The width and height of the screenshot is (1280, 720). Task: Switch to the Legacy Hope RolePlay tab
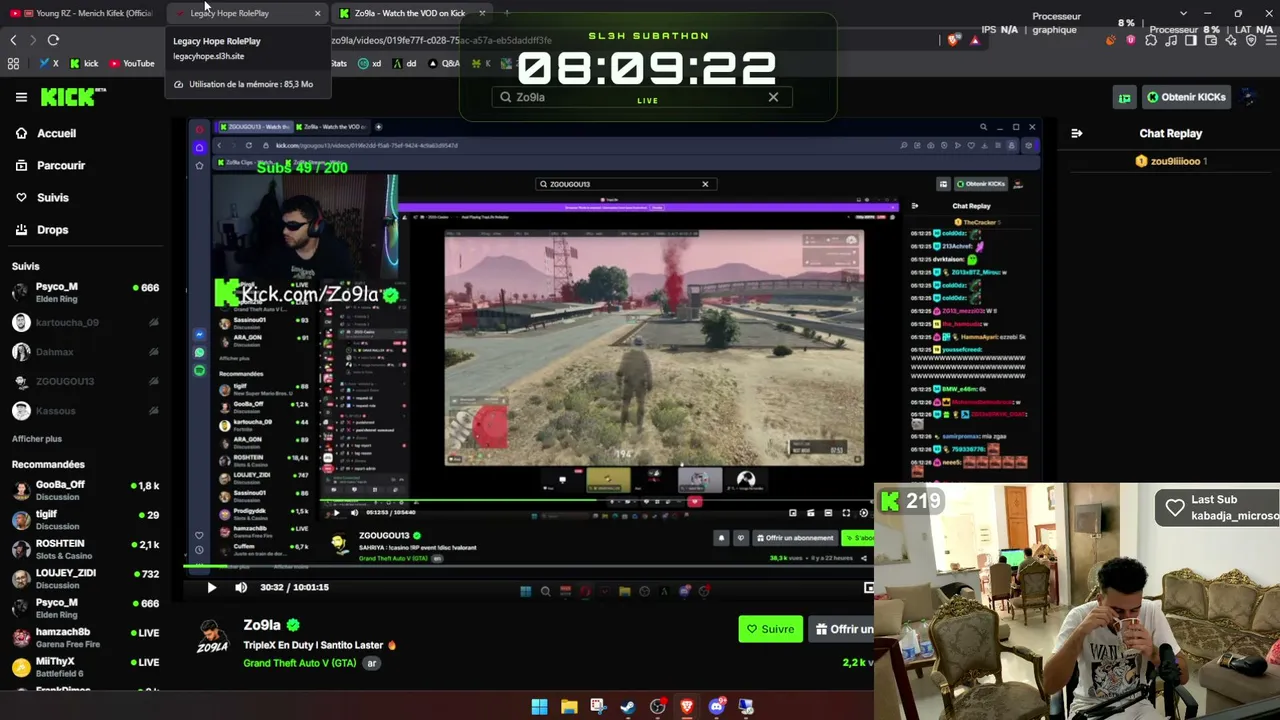coord(246,13)
